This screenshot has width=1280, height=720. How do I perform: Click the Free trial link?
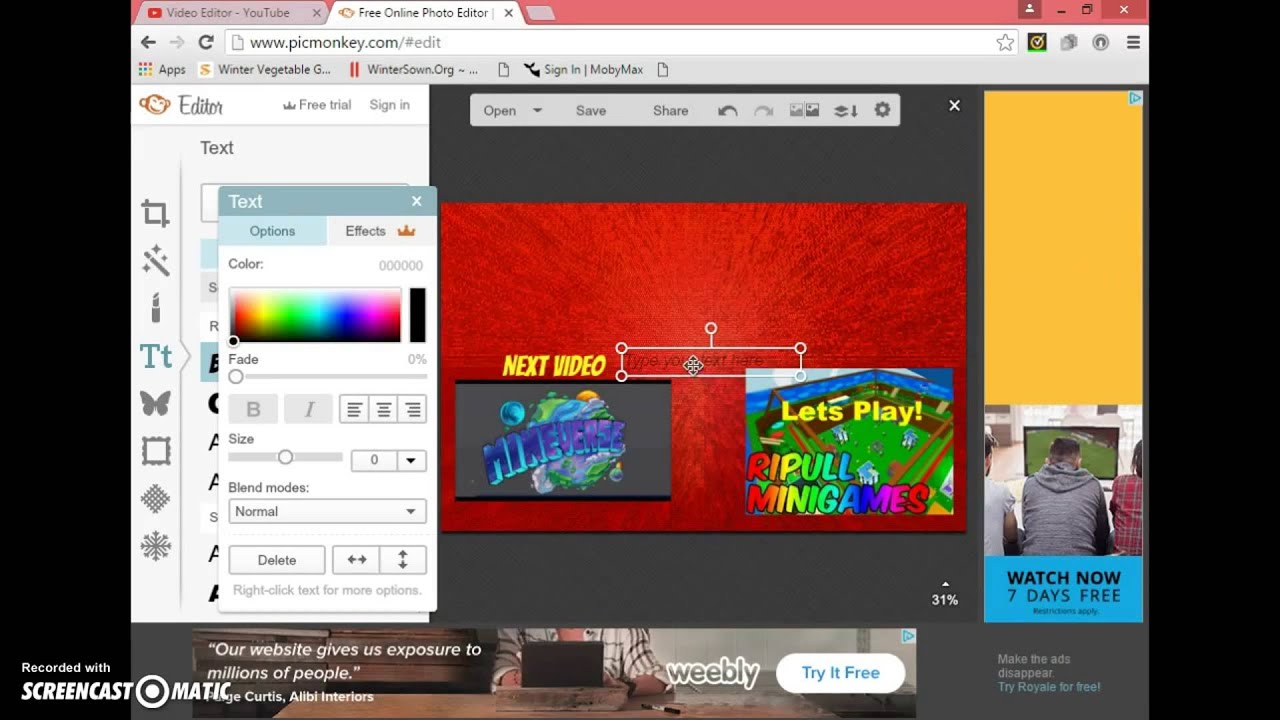point(317,105)
